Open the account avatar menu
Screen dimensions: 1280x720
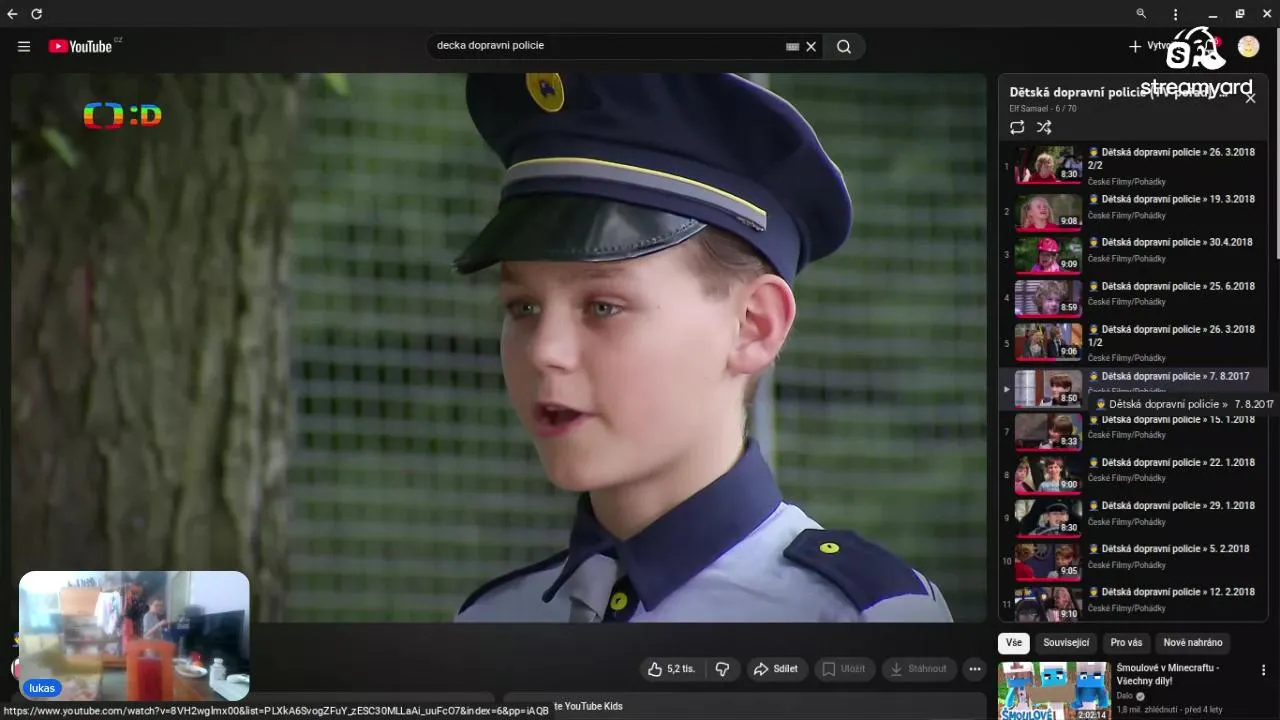tap(1248, 46)
